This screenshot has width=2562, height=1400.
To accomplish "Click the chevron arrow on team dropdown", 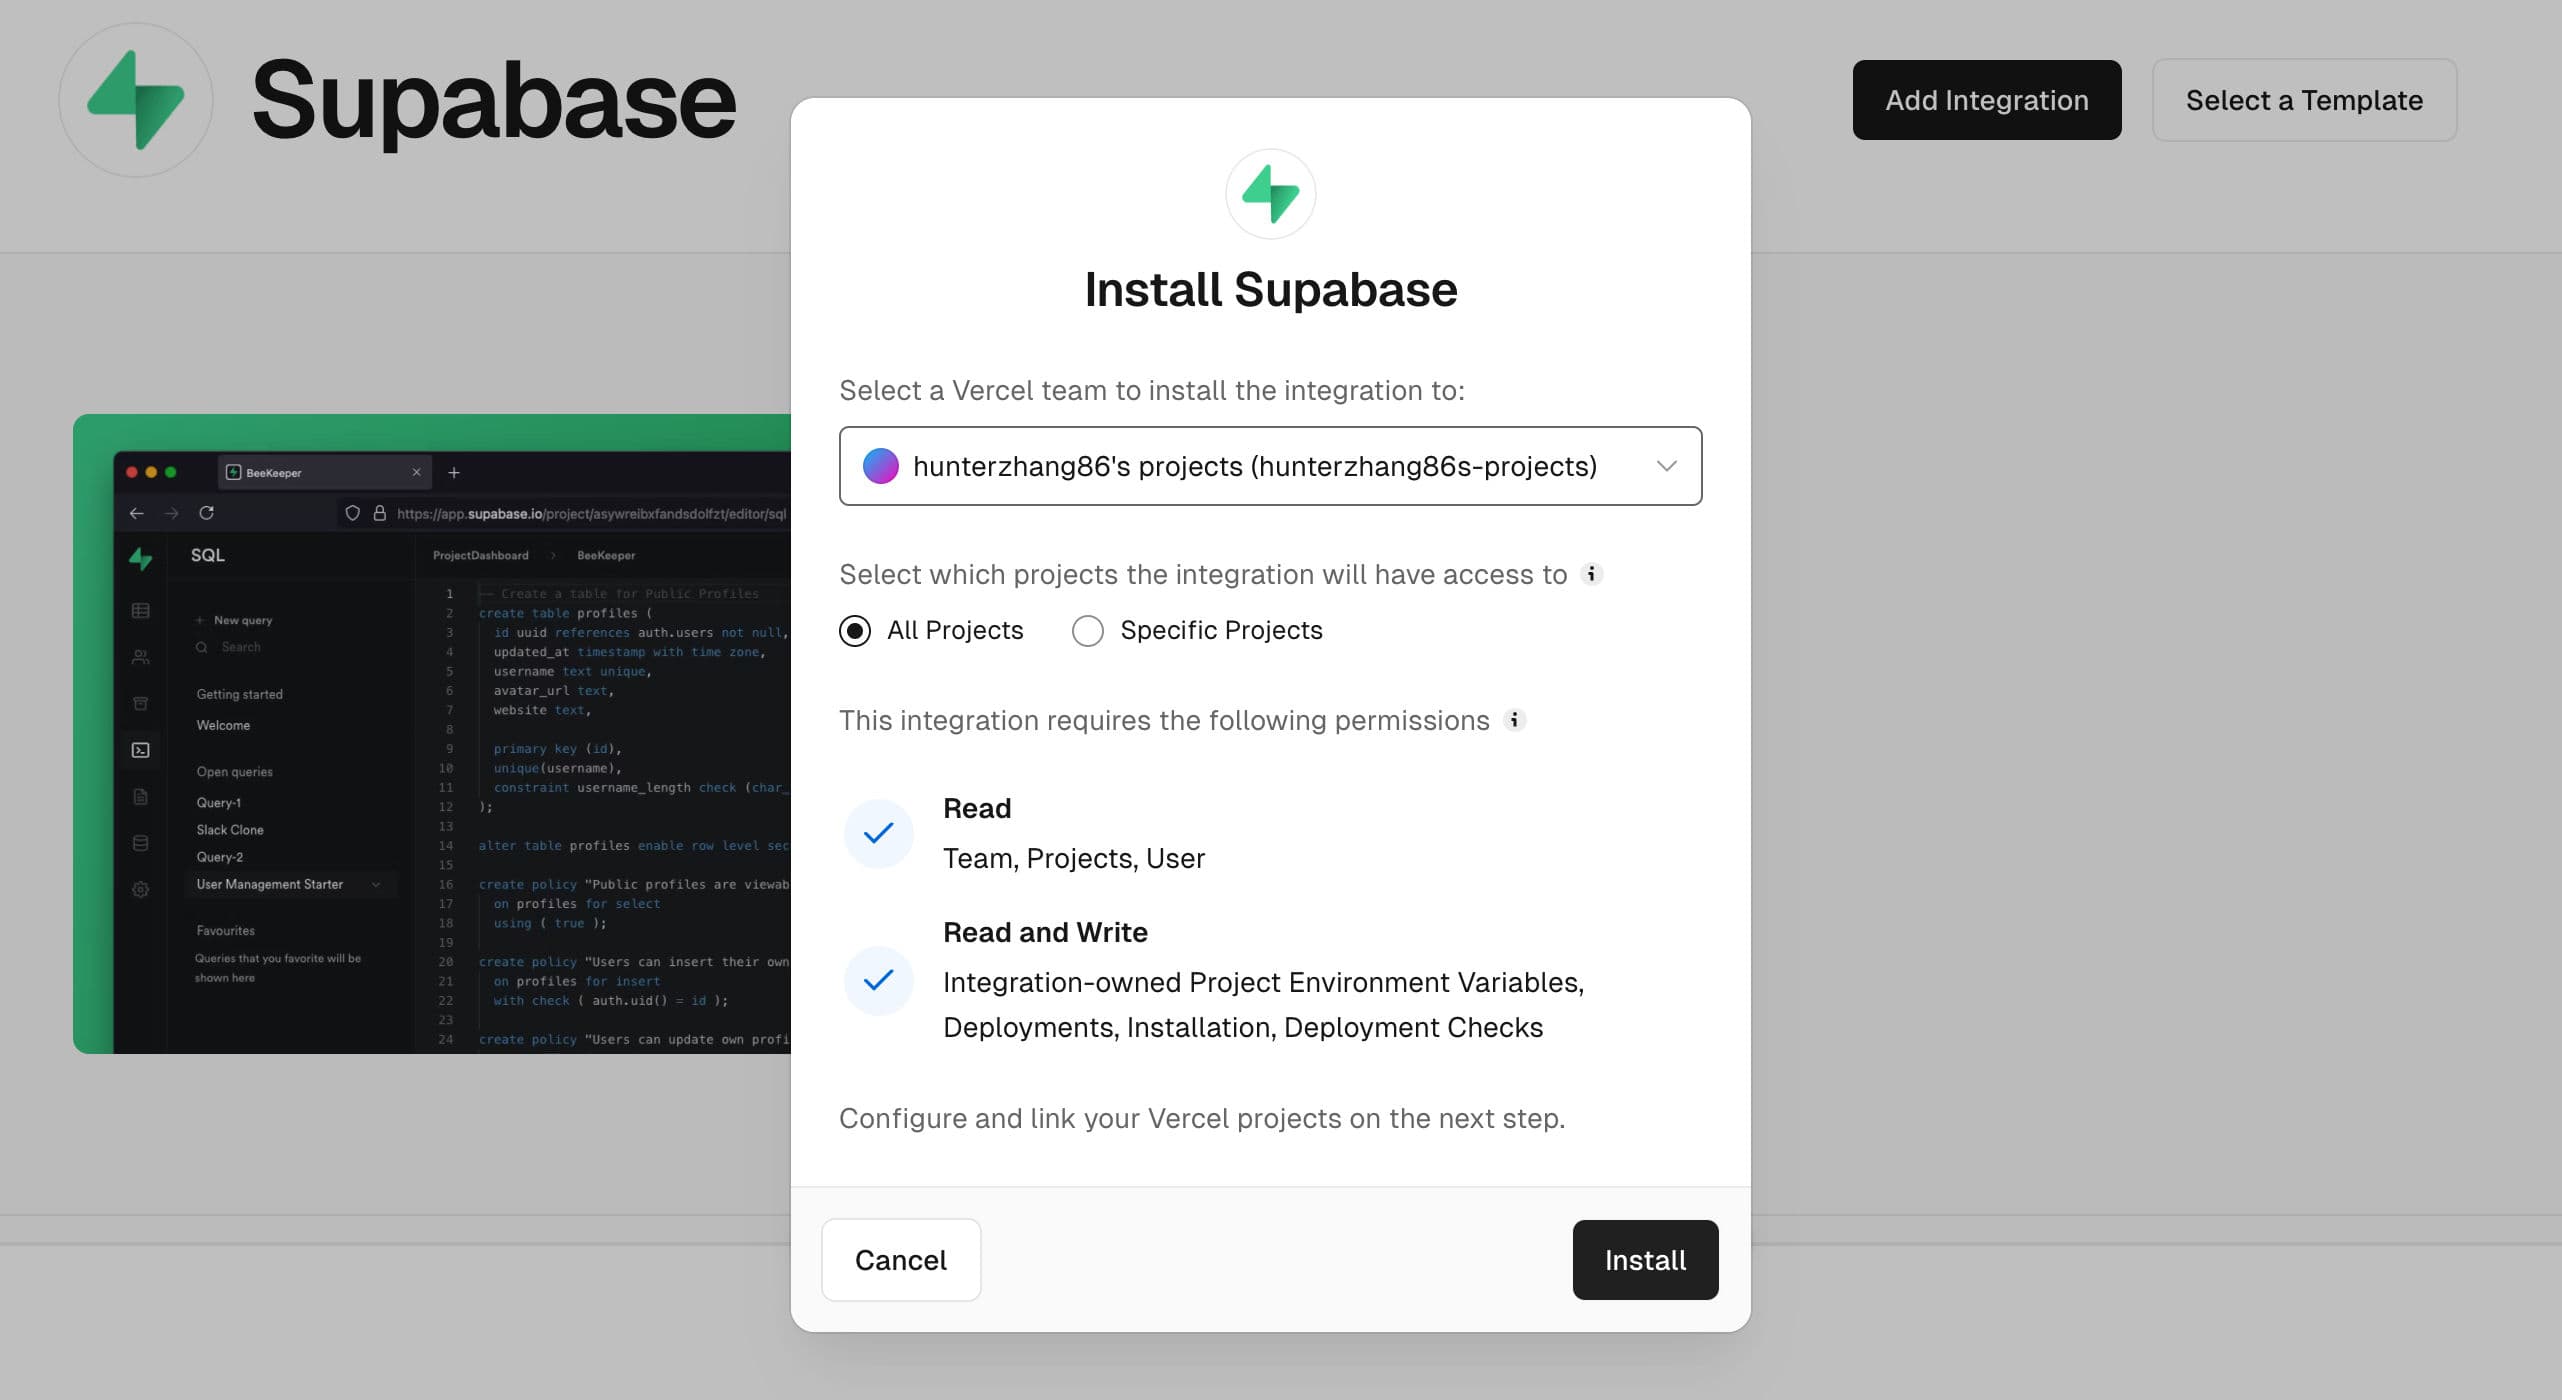I will pos(1665,466).
